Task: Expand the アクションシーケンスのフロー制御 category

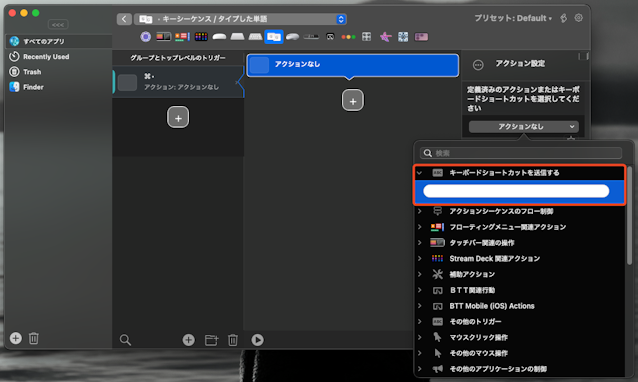Action: click(420, 211)
